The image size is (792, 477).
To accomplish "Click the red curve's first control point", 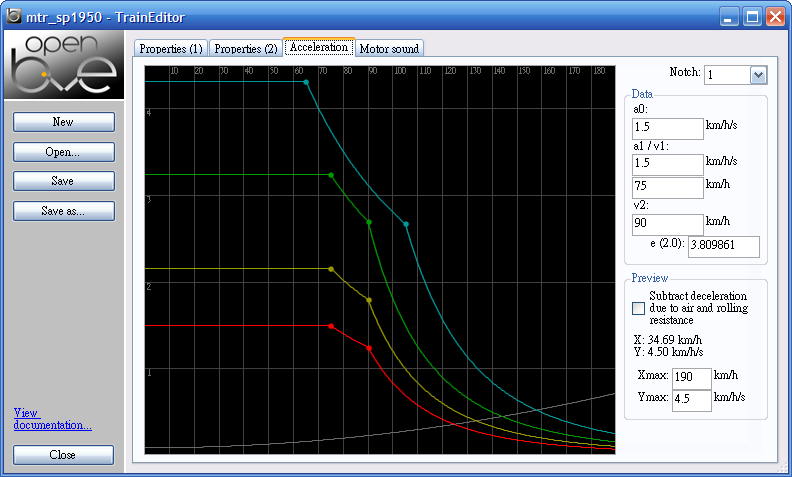I will click(x=331, y=326).
